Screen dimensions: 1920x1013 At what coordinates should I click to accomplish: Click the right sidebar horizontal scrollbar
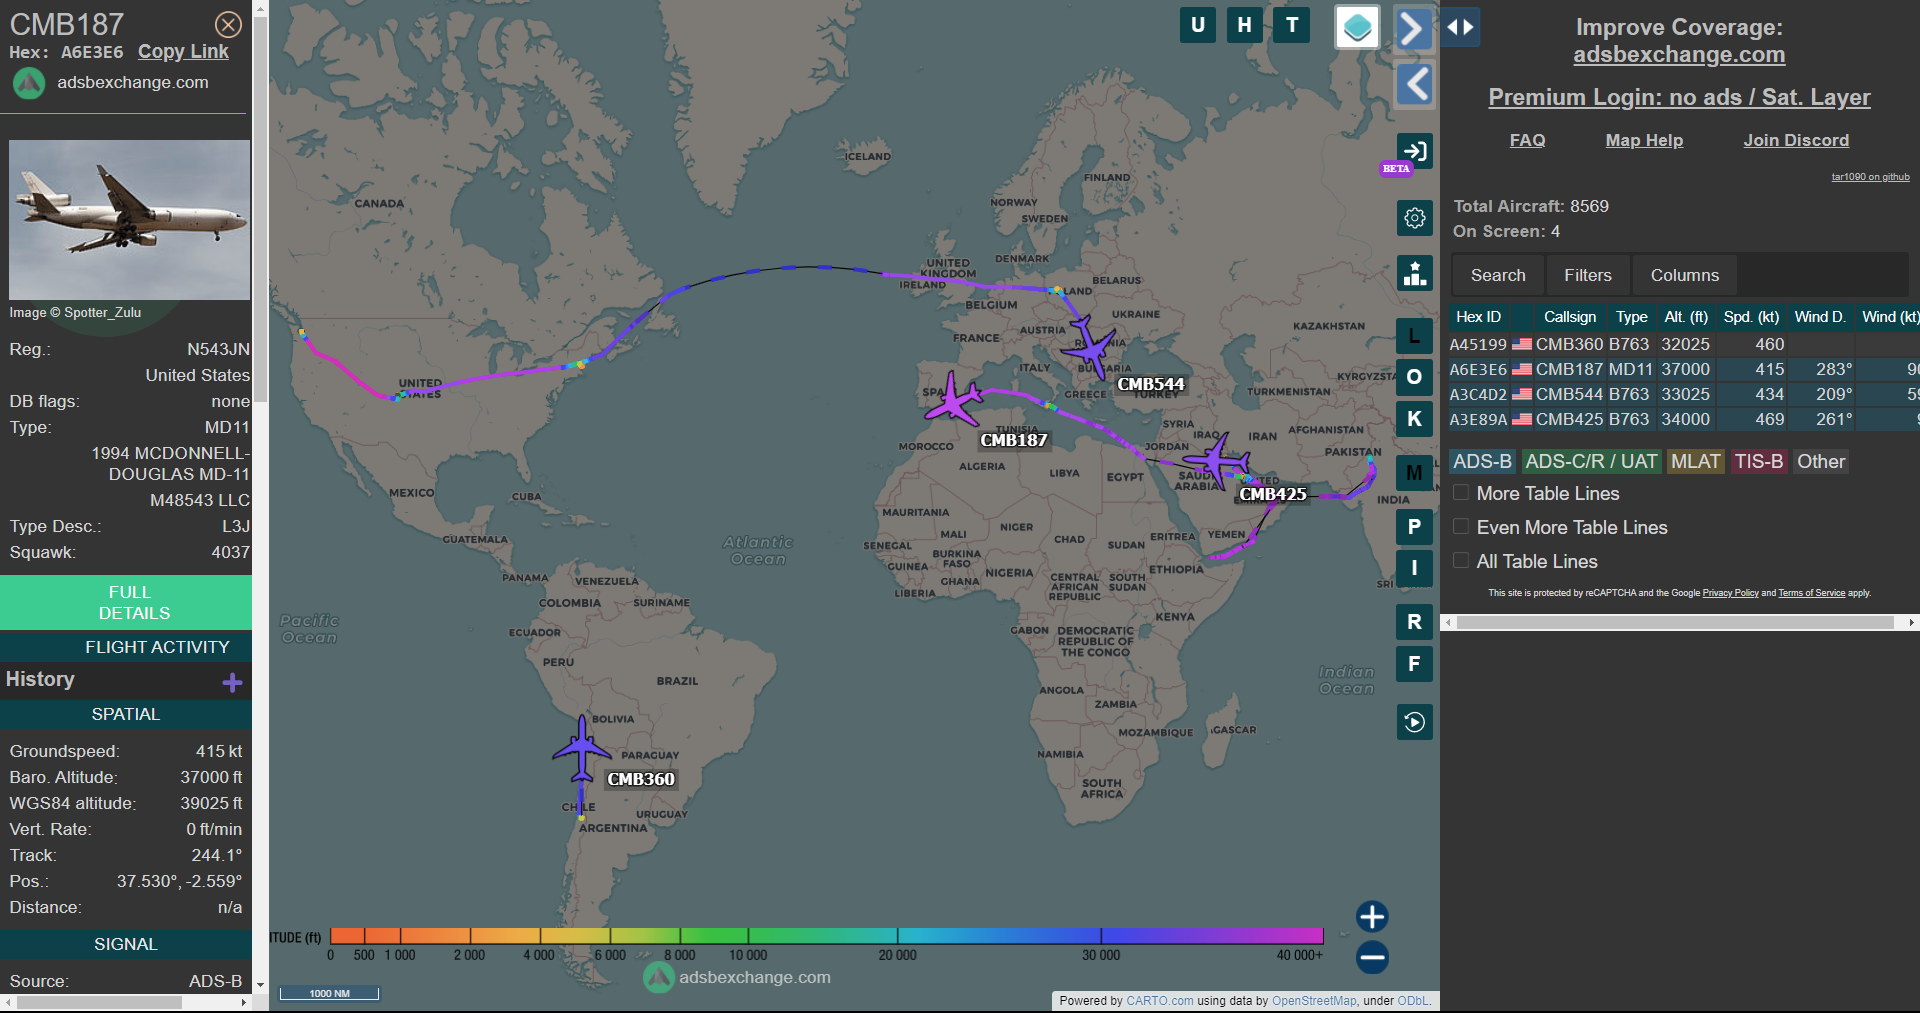1677,622
